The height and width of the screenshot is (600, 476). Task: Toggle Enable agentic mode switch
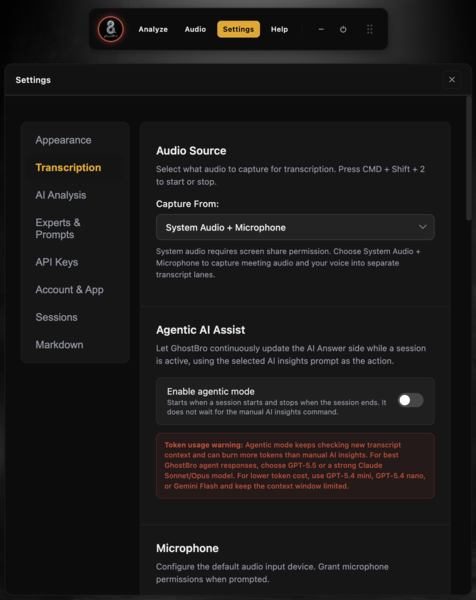[411, 400]
